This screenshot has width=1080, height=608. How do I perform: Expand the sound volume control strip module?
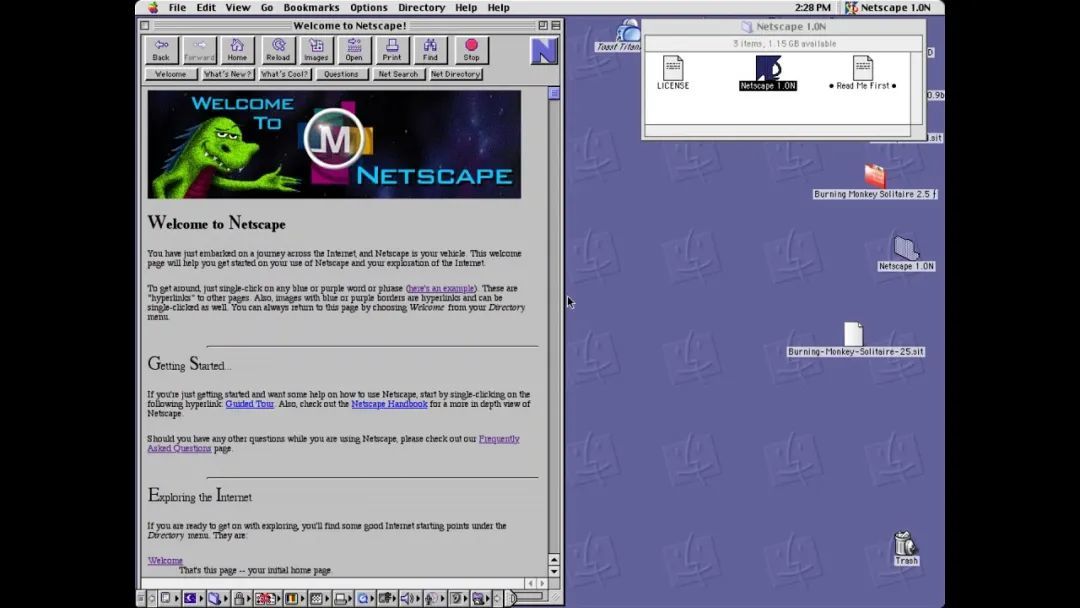(x=409, y=598)
